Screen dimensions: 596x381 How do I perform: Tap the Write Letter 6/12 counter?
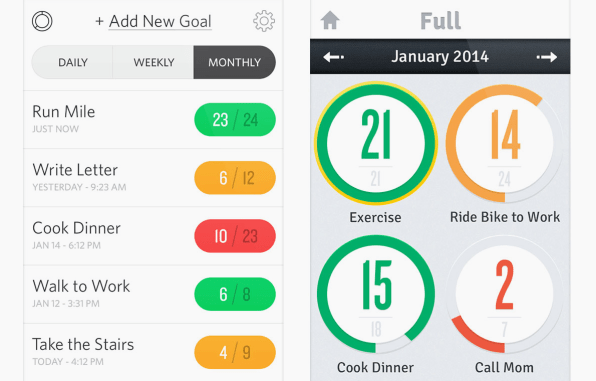[x=235, y=178]
